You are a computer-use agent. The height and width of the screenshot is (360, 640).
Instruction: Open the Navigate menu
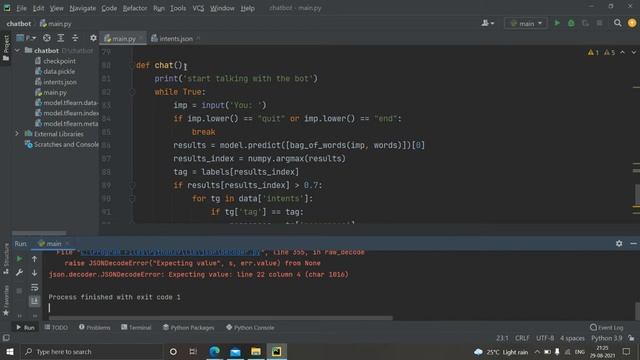coord(82,8)
